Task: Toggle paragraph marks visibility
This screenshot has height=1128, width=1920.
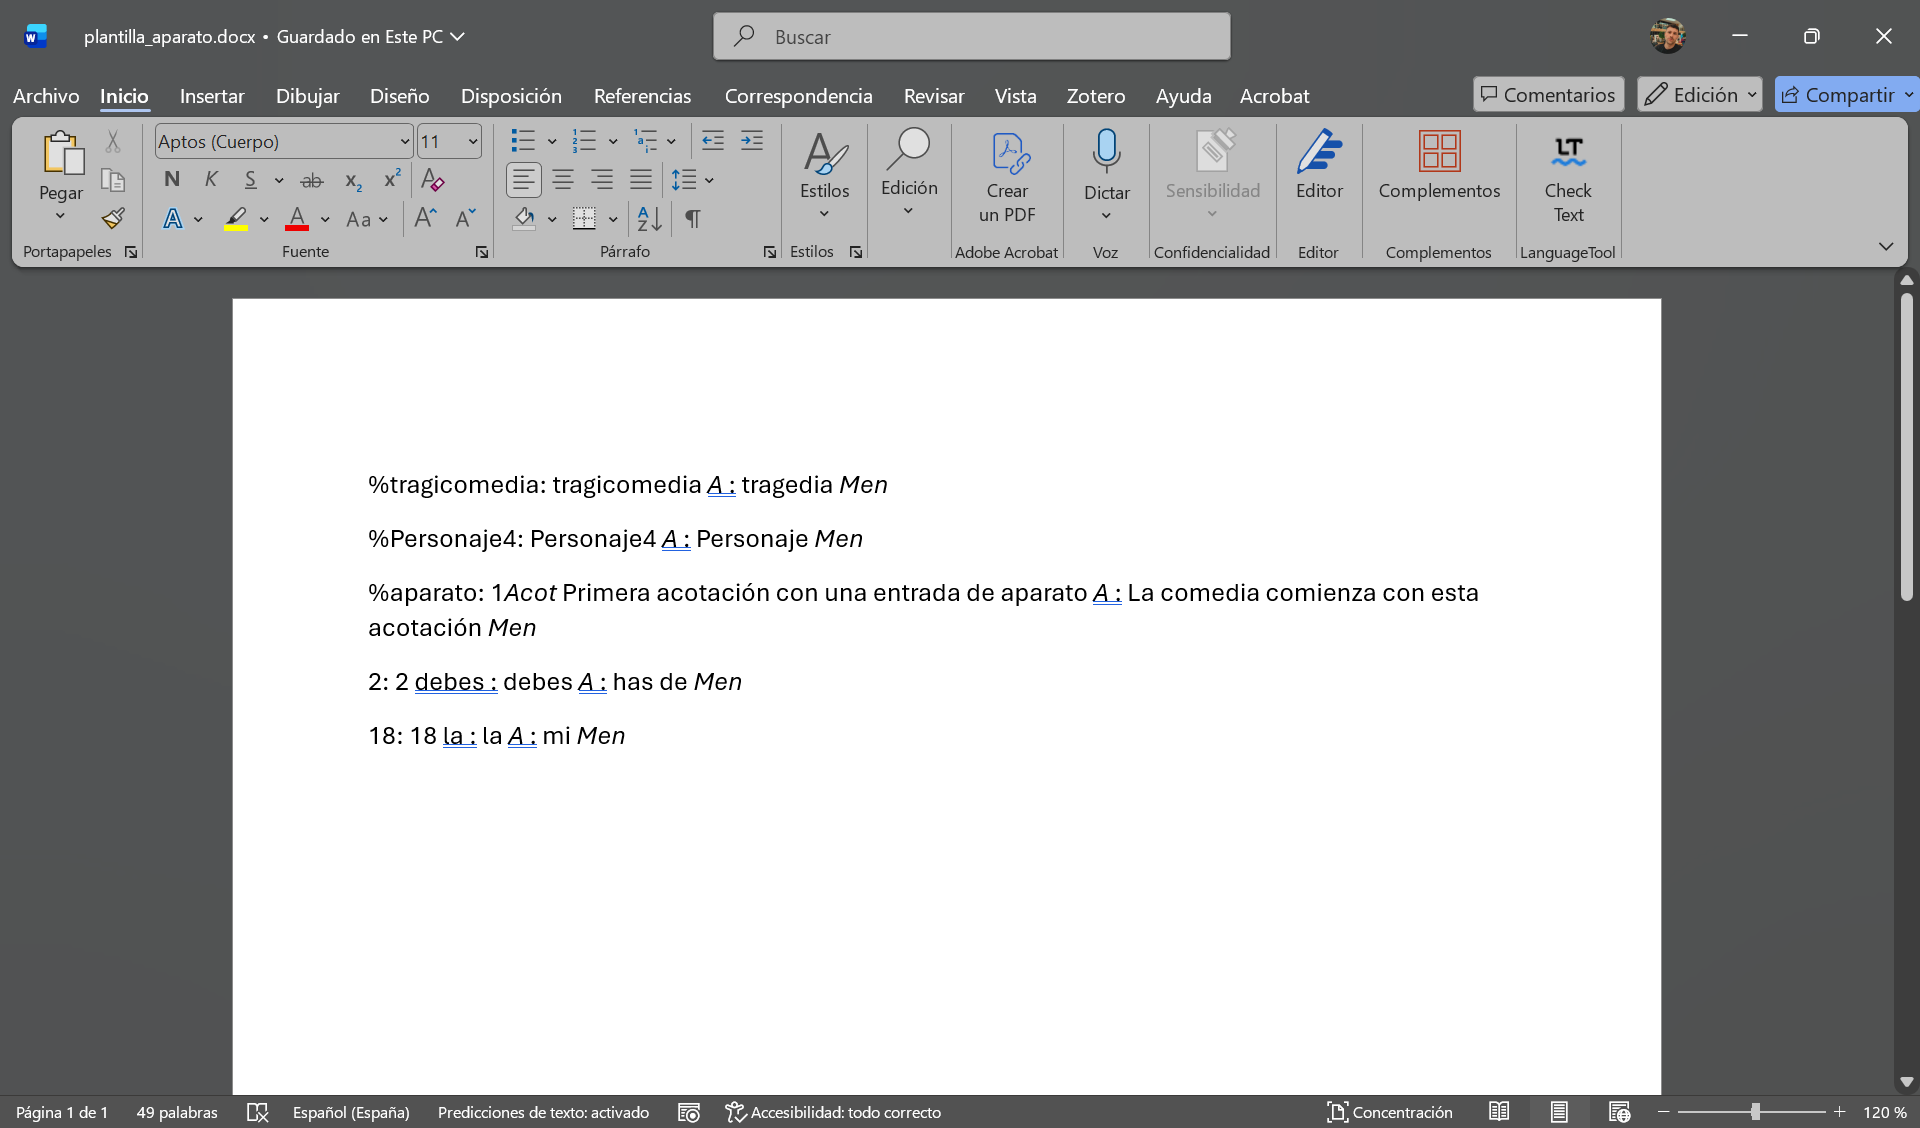Action: point(693,219)
